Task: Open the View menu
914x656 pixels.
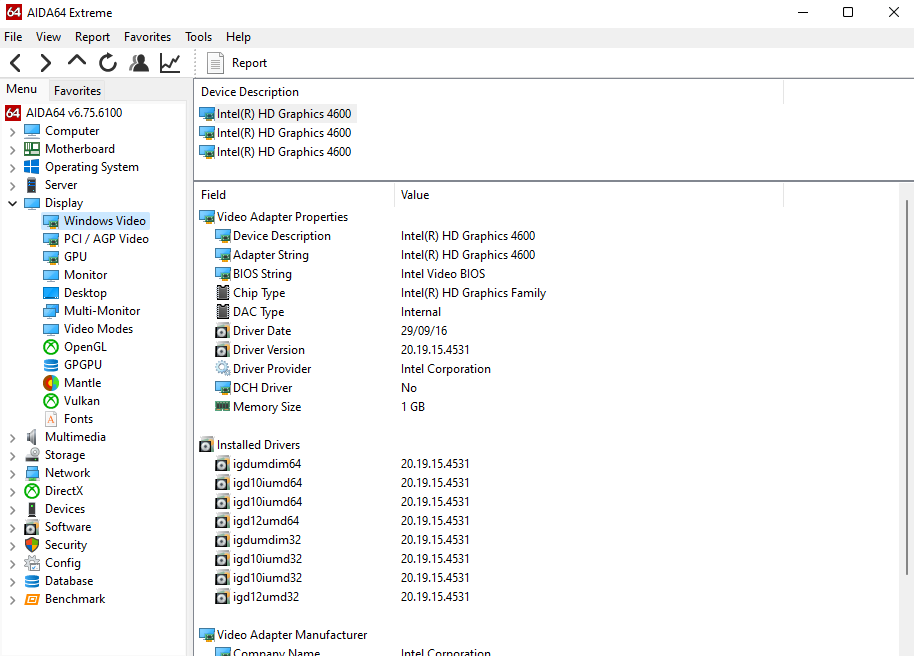Action: pyautogui.click(x=48, y=37)
